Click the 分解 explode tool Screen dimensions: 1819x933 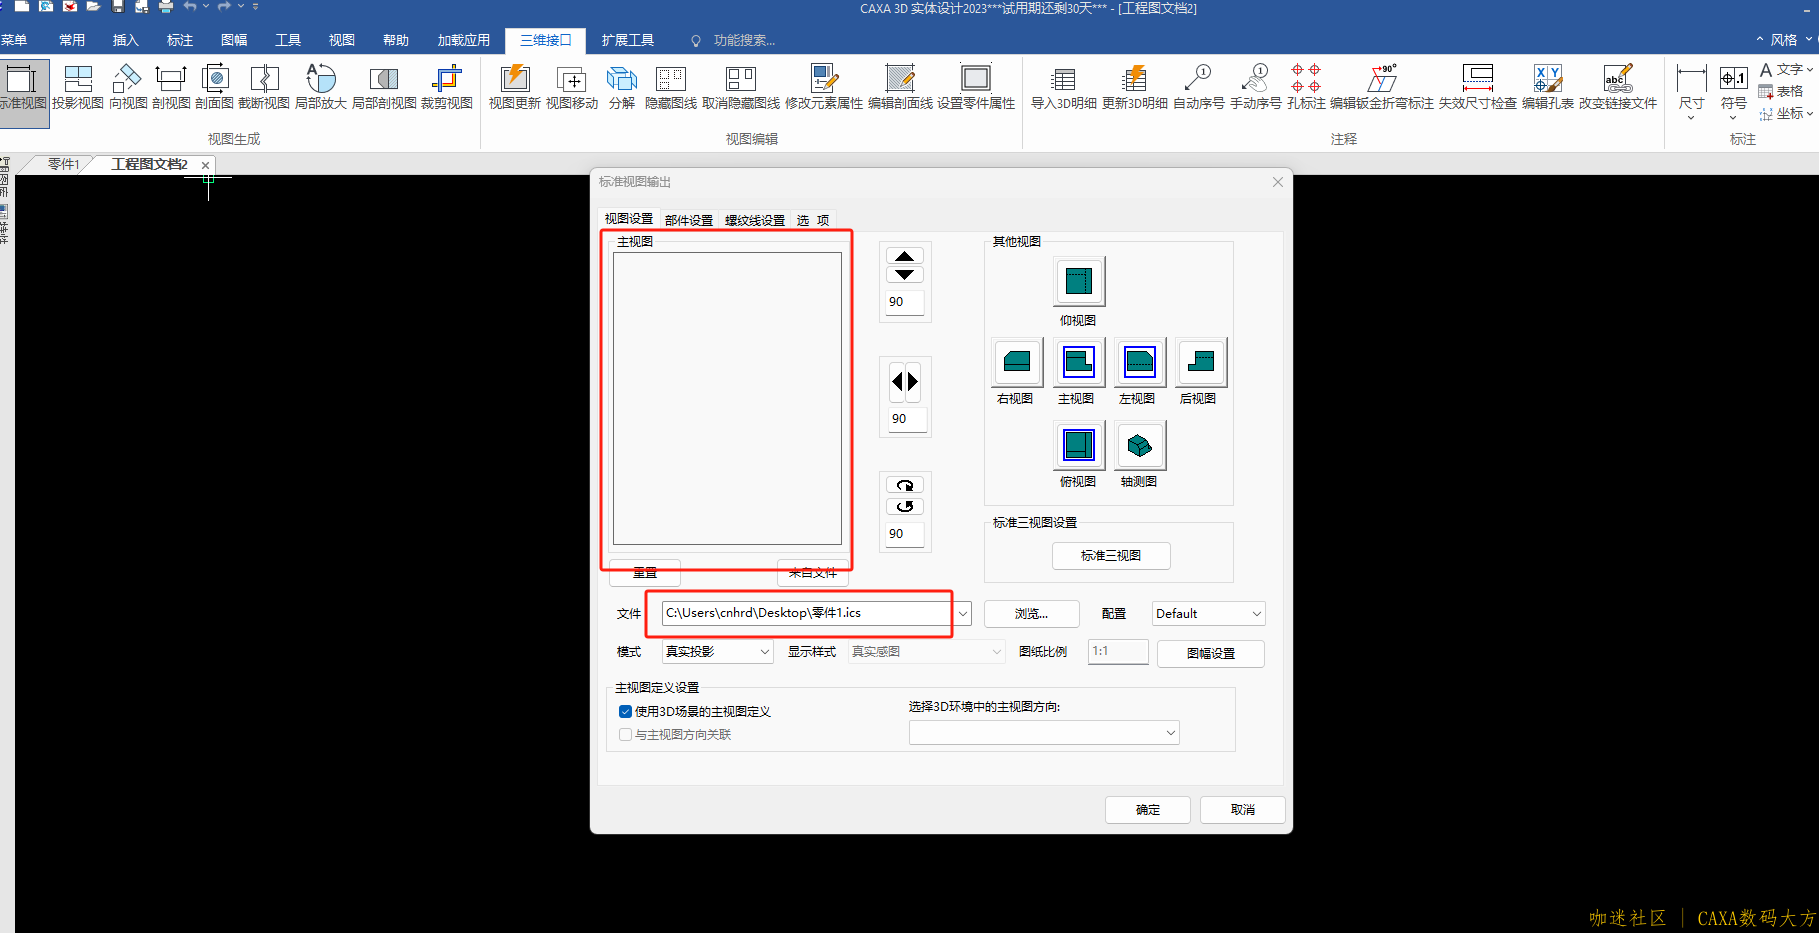click(622, 88)
